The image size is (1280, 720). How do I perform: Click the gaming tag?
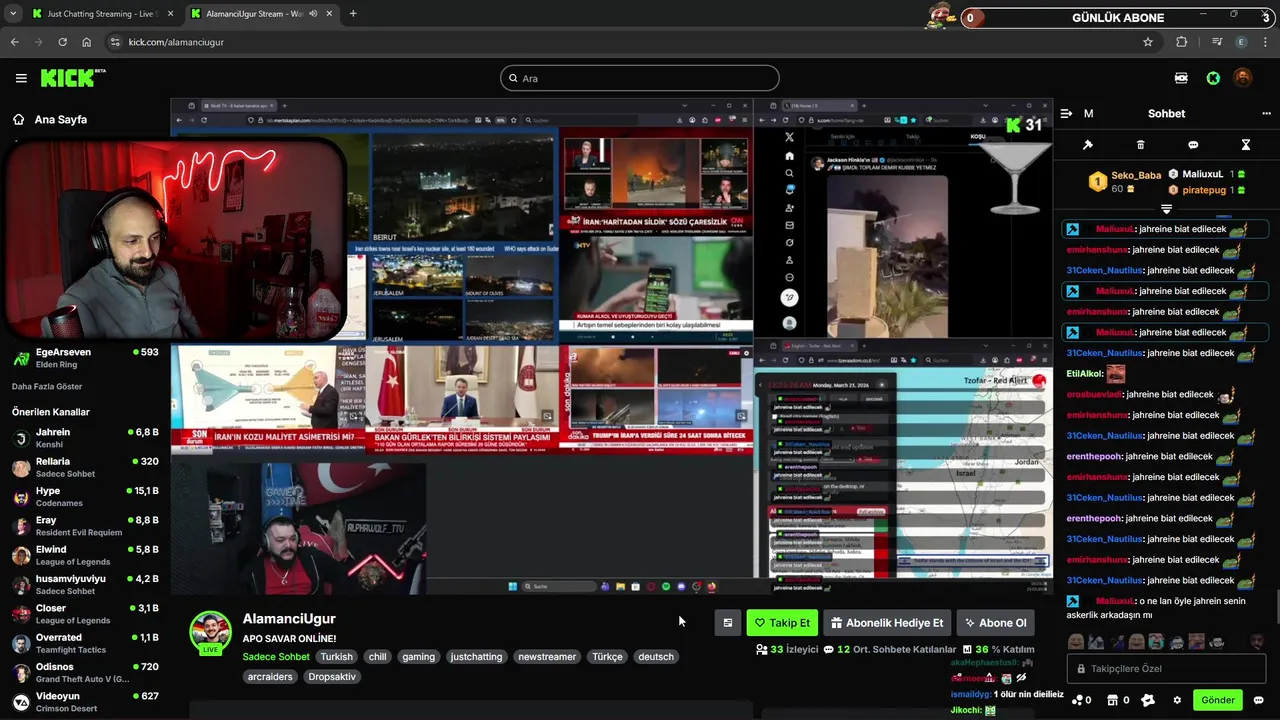click(x=418, y=657)
